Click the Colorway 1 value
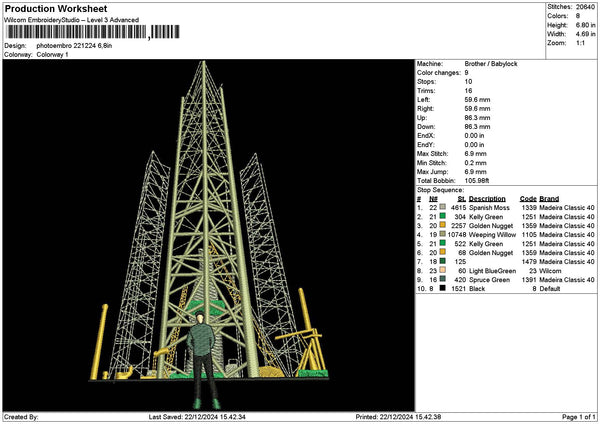The width and height of the screenshot is (600, 424). 52,55
